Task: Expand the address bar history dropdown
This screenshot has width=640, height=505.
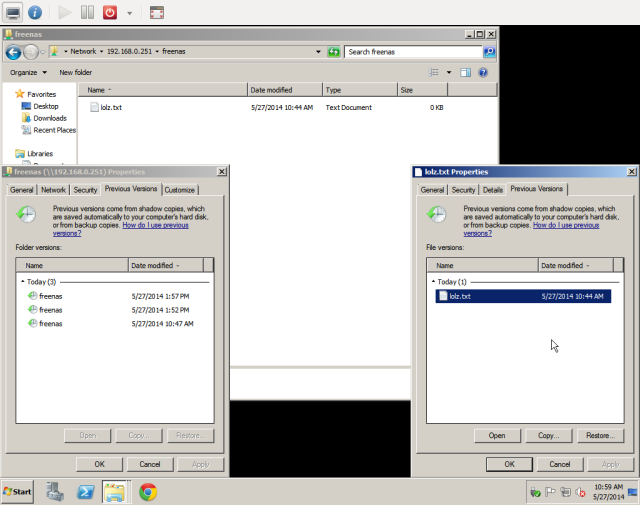Action: tap(318, 52)
